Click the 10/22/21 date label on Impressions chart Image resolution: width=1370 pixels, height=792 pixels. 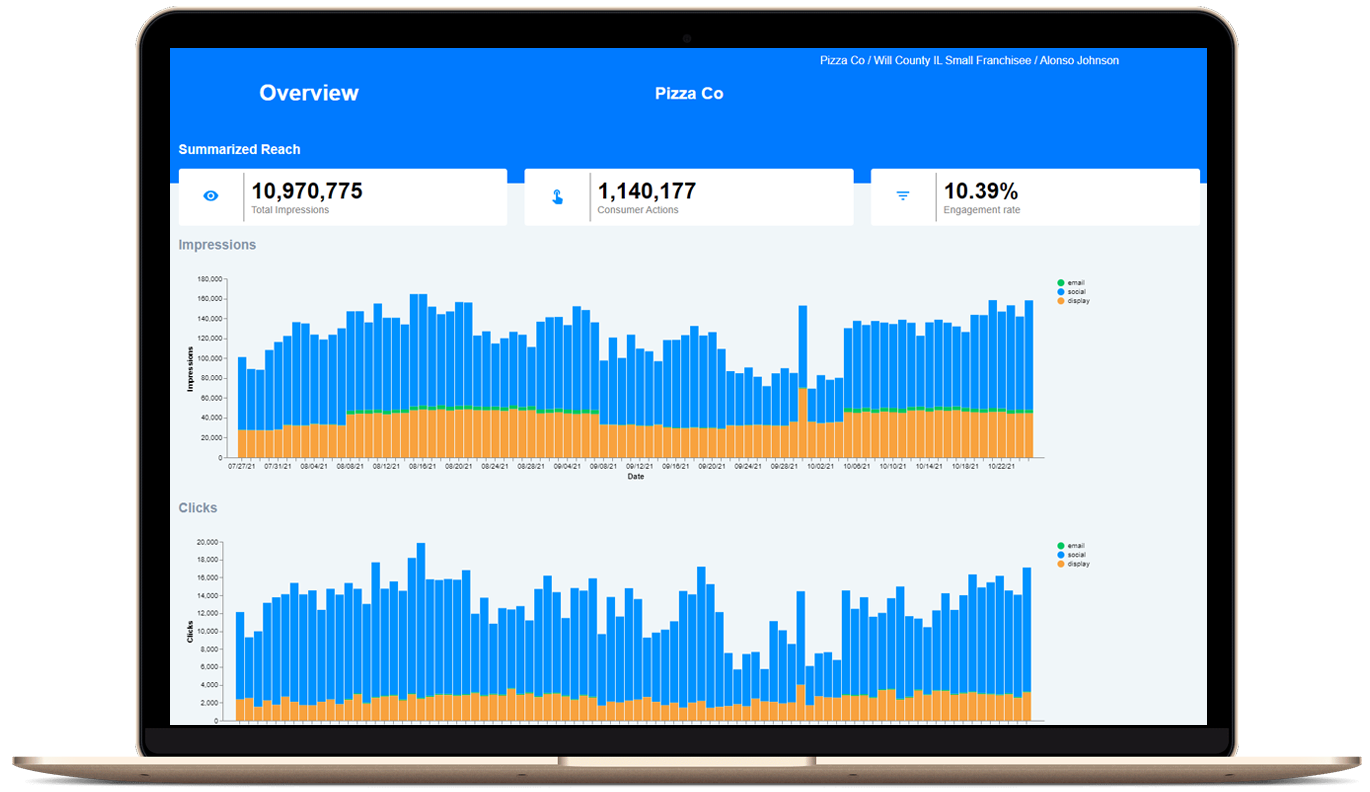1002,466
